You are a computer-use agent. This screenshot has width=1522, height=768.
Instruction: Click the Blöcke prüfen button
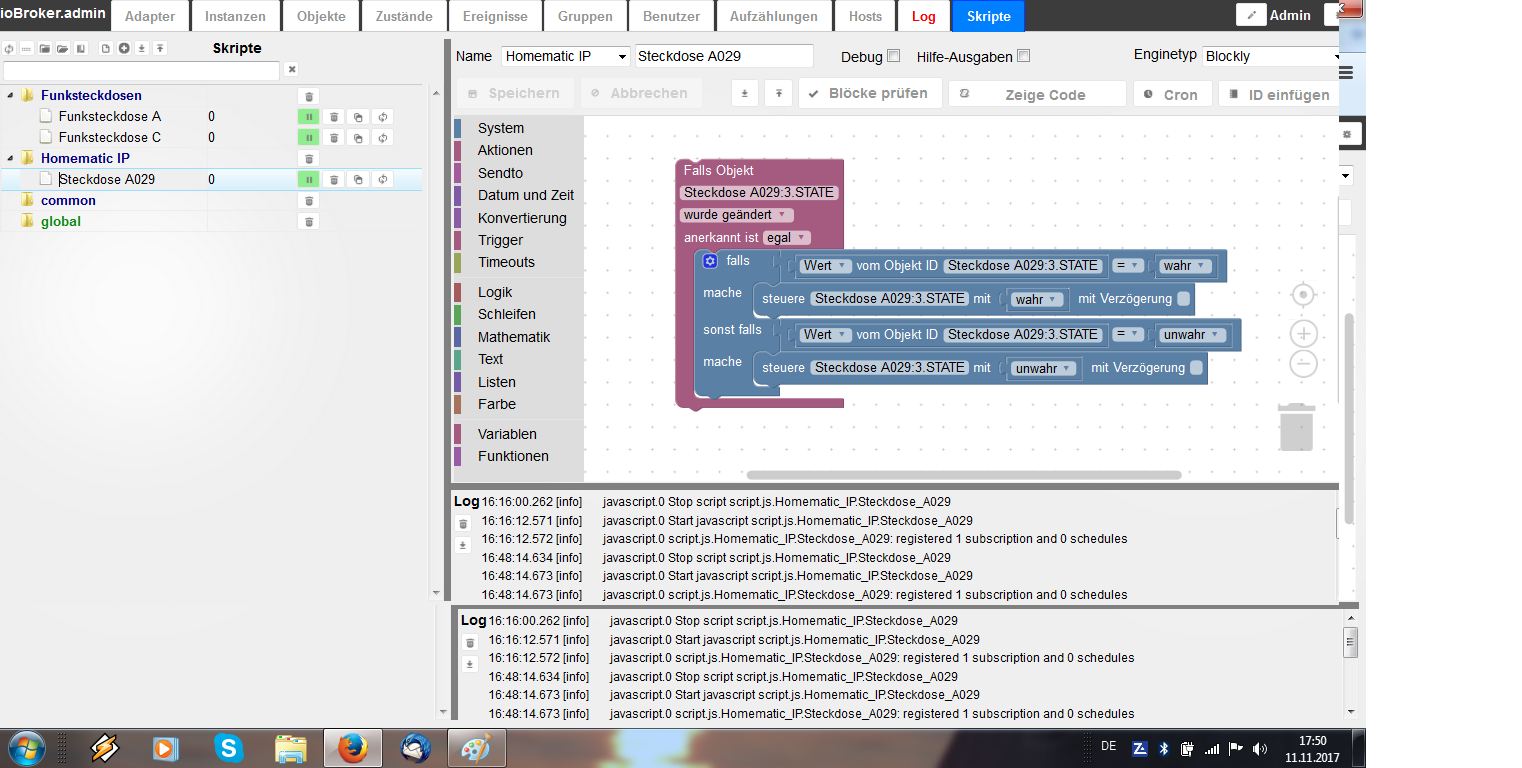tap(870, 93)
